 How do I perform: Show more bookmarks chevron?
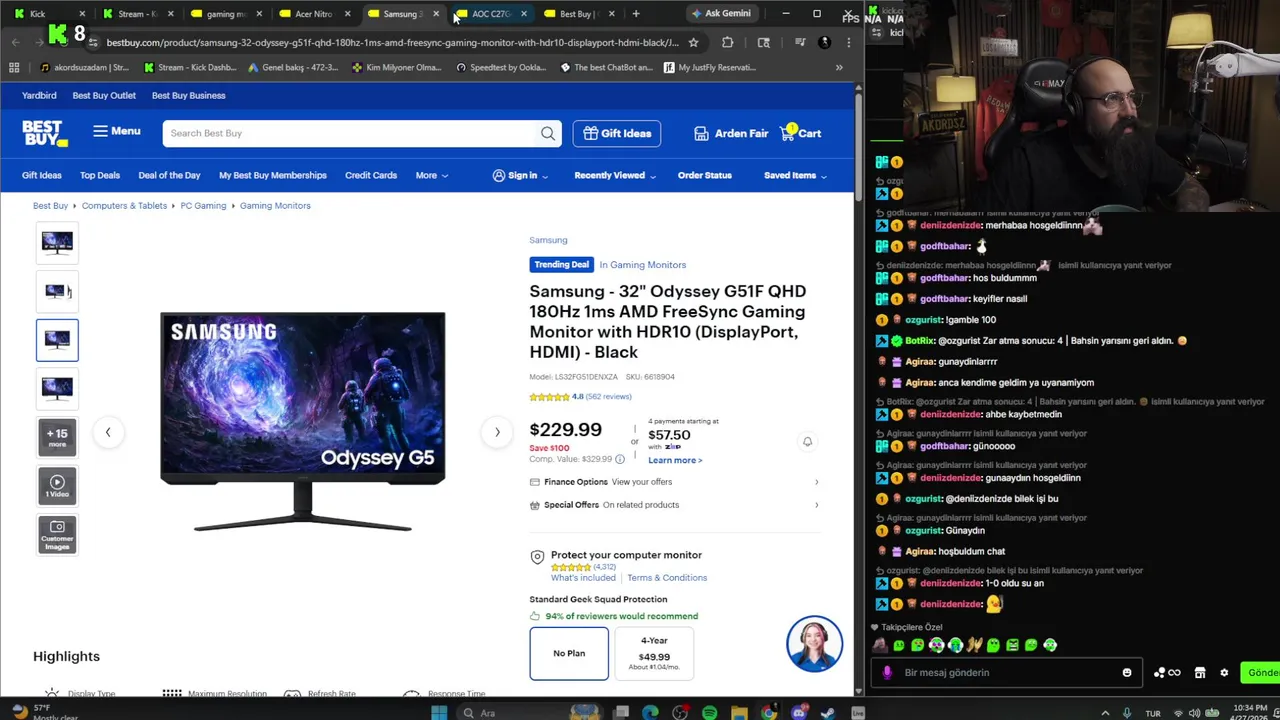coord(839,68)
